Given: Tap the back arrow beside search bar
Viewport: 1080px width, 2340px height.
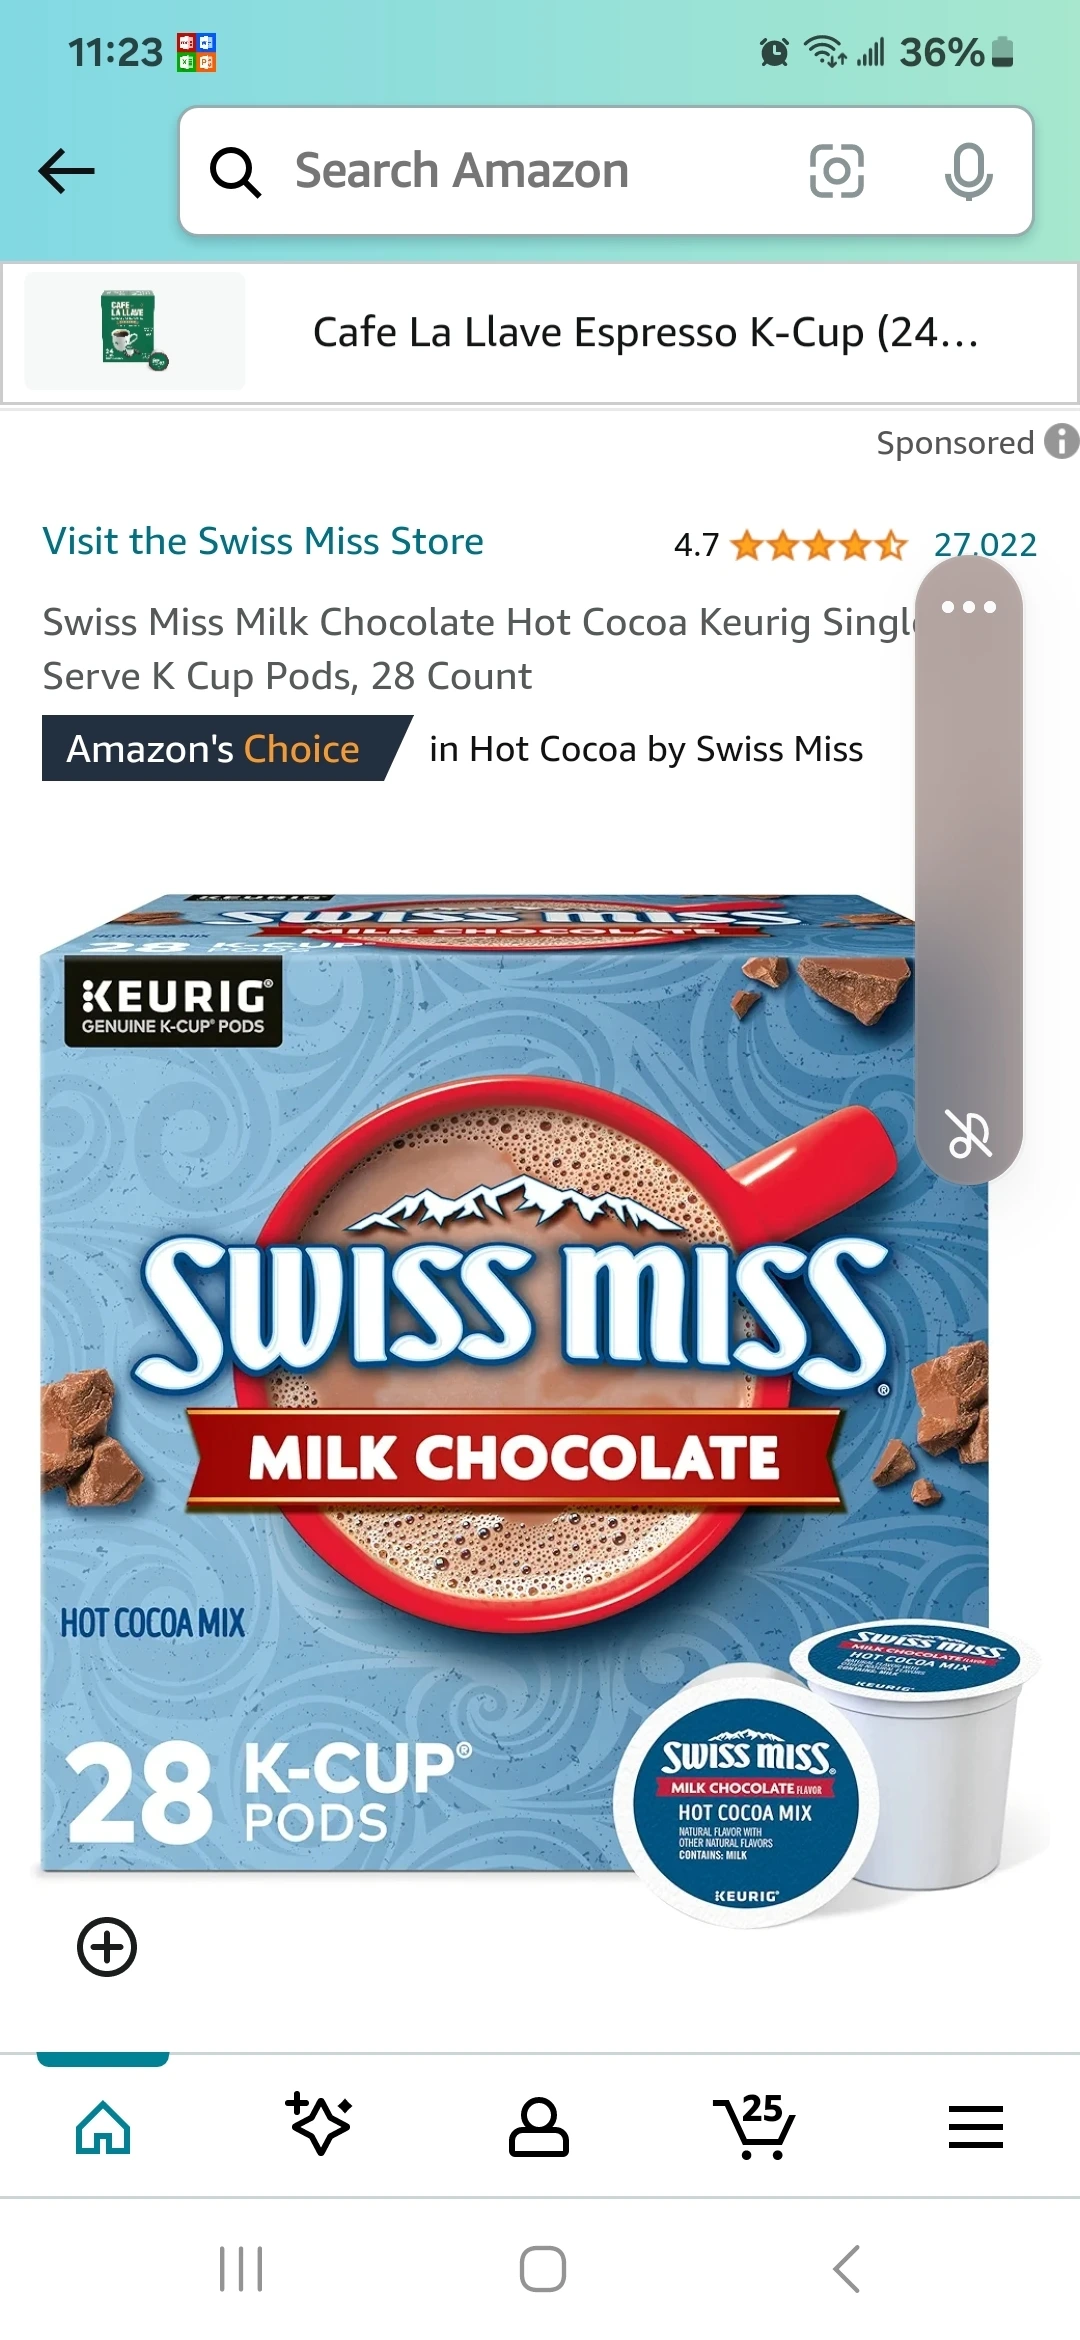Looking at the screenshot, I should tap(67, 171).
